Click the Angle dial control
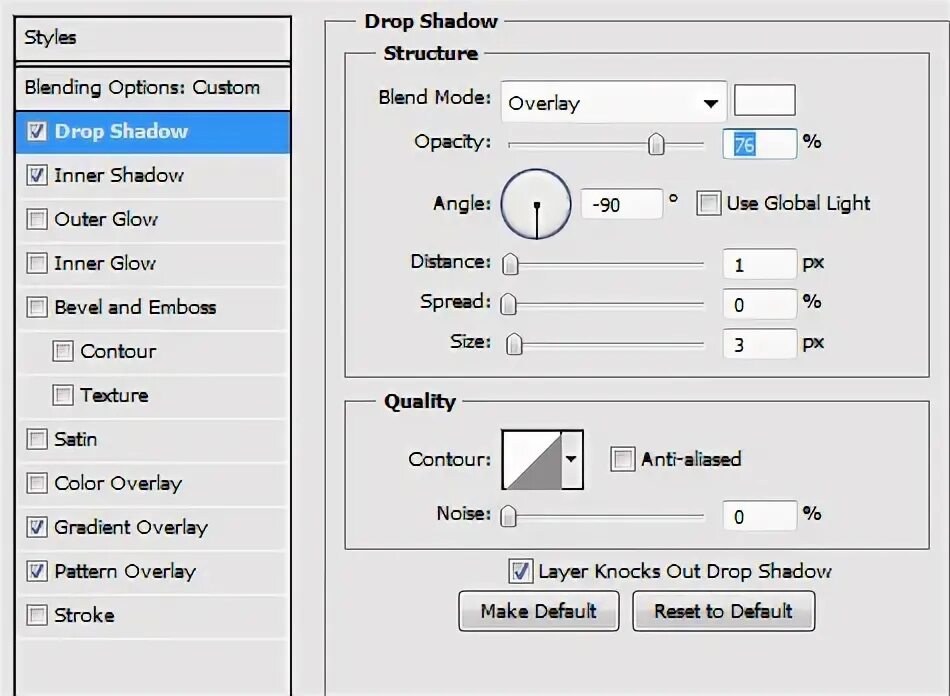 click(x=536, y=204)
